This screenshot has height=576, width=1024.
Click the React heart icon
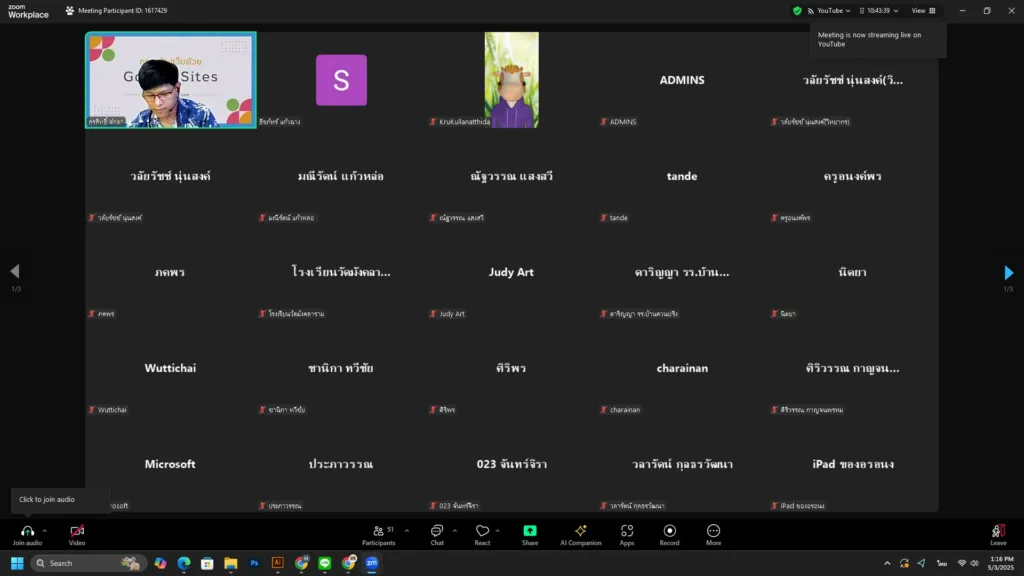(482, 533)
